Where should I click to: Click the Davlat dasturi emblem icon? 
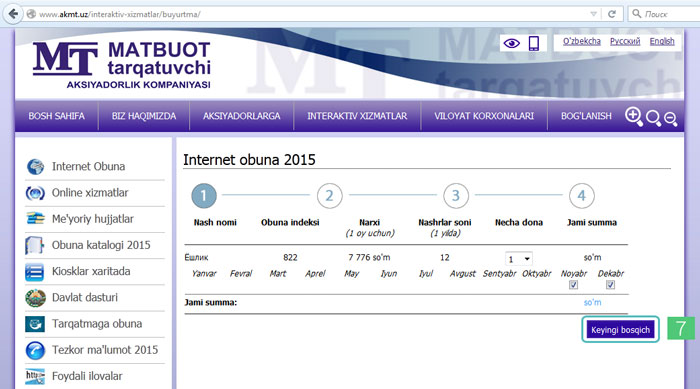click(x=35, y=298)
